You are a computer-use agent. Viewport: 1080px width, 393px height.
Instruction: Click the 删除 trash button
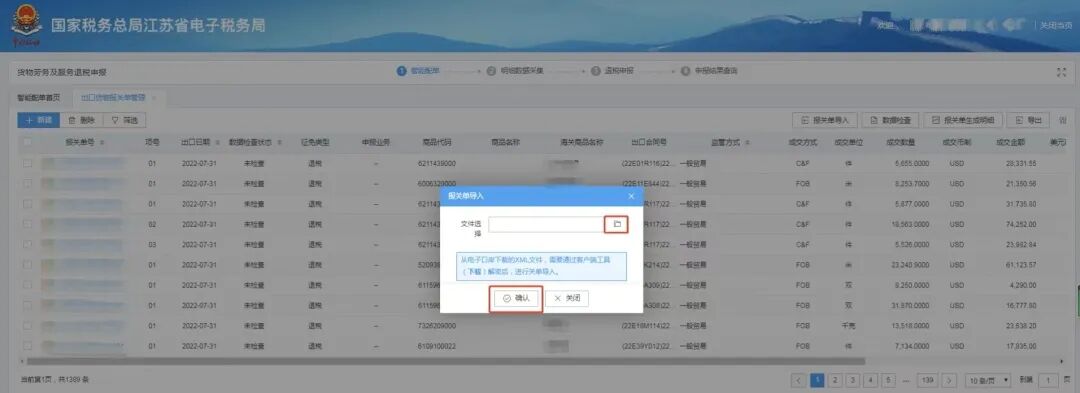pyautogui.click(x=81, y=120)
